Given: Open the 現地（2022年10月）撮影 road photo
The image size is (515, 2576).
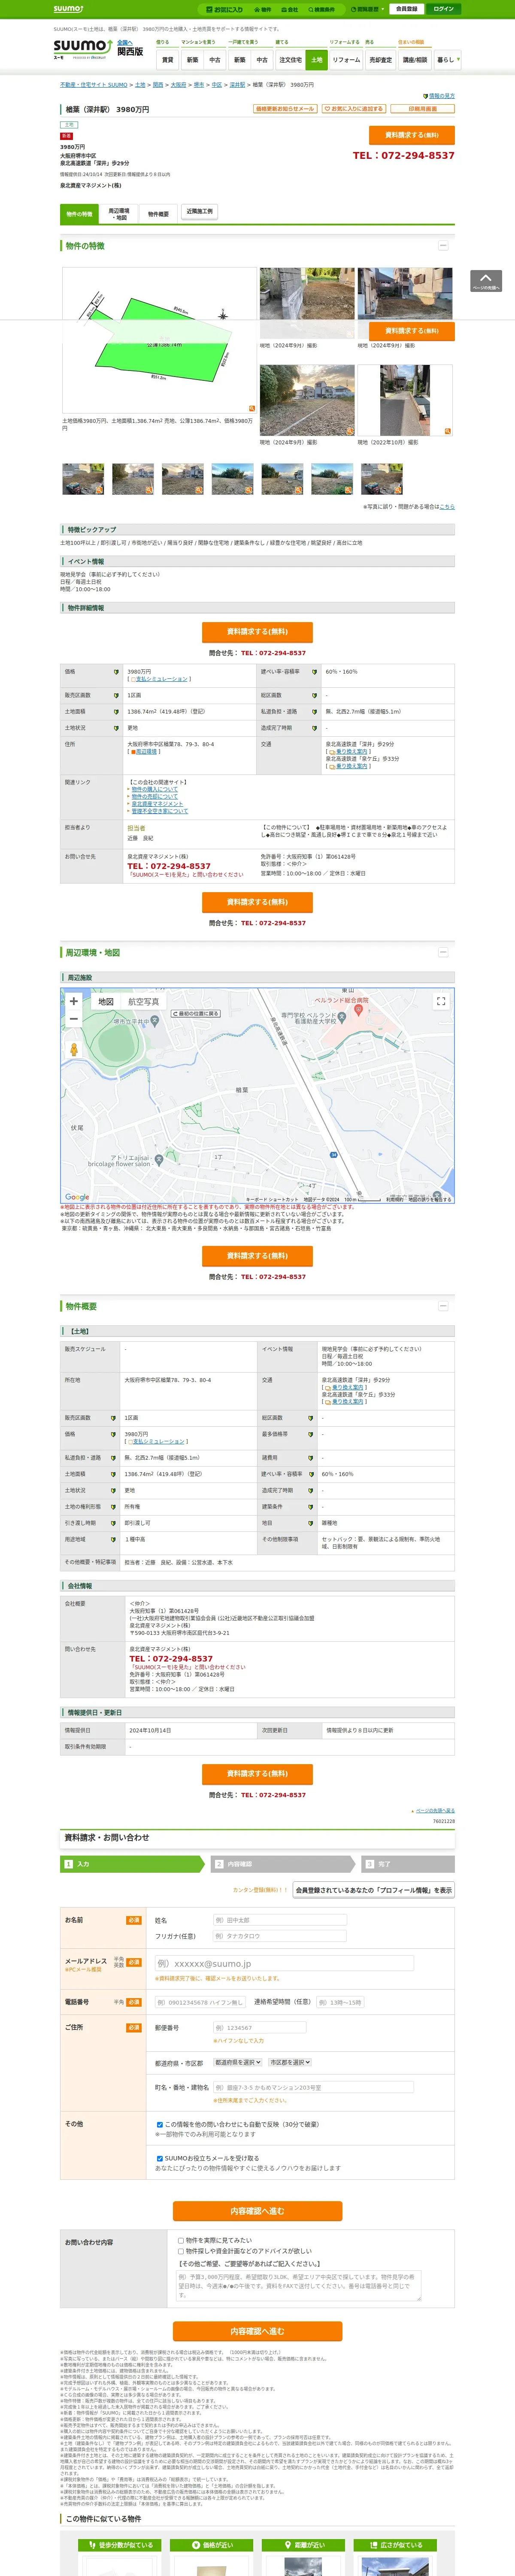Looking at the screenshot, I should pos(405,400).
